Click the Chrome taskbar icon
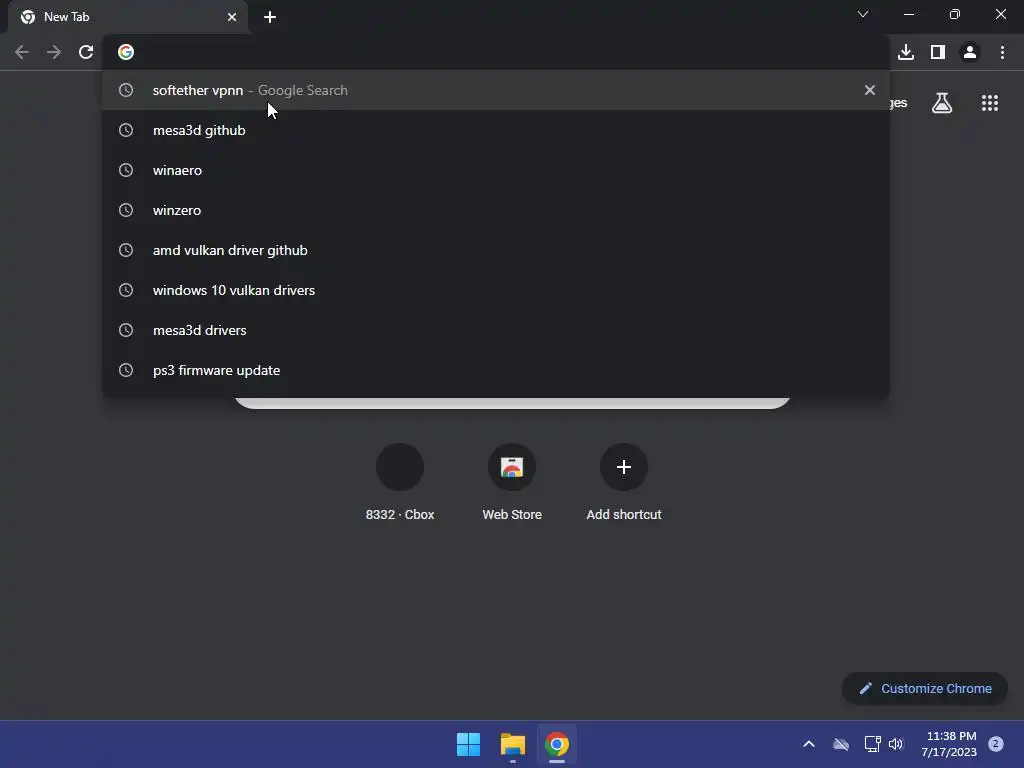Image resolution: width=1024 pixels, height=768 pixels. 557,744
